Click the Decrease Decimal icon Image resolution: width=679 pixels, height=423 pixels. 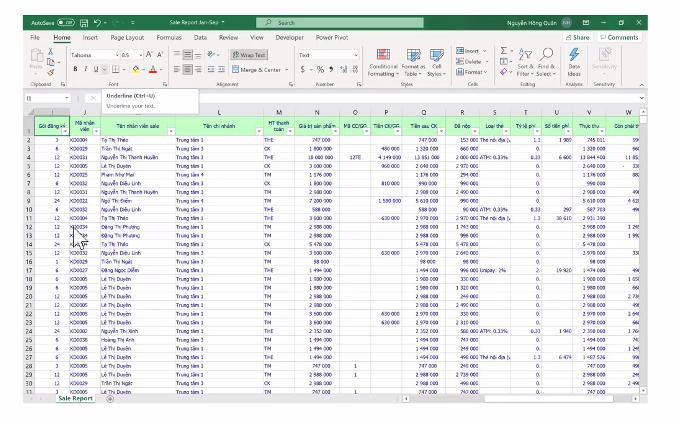click(355, 69)
